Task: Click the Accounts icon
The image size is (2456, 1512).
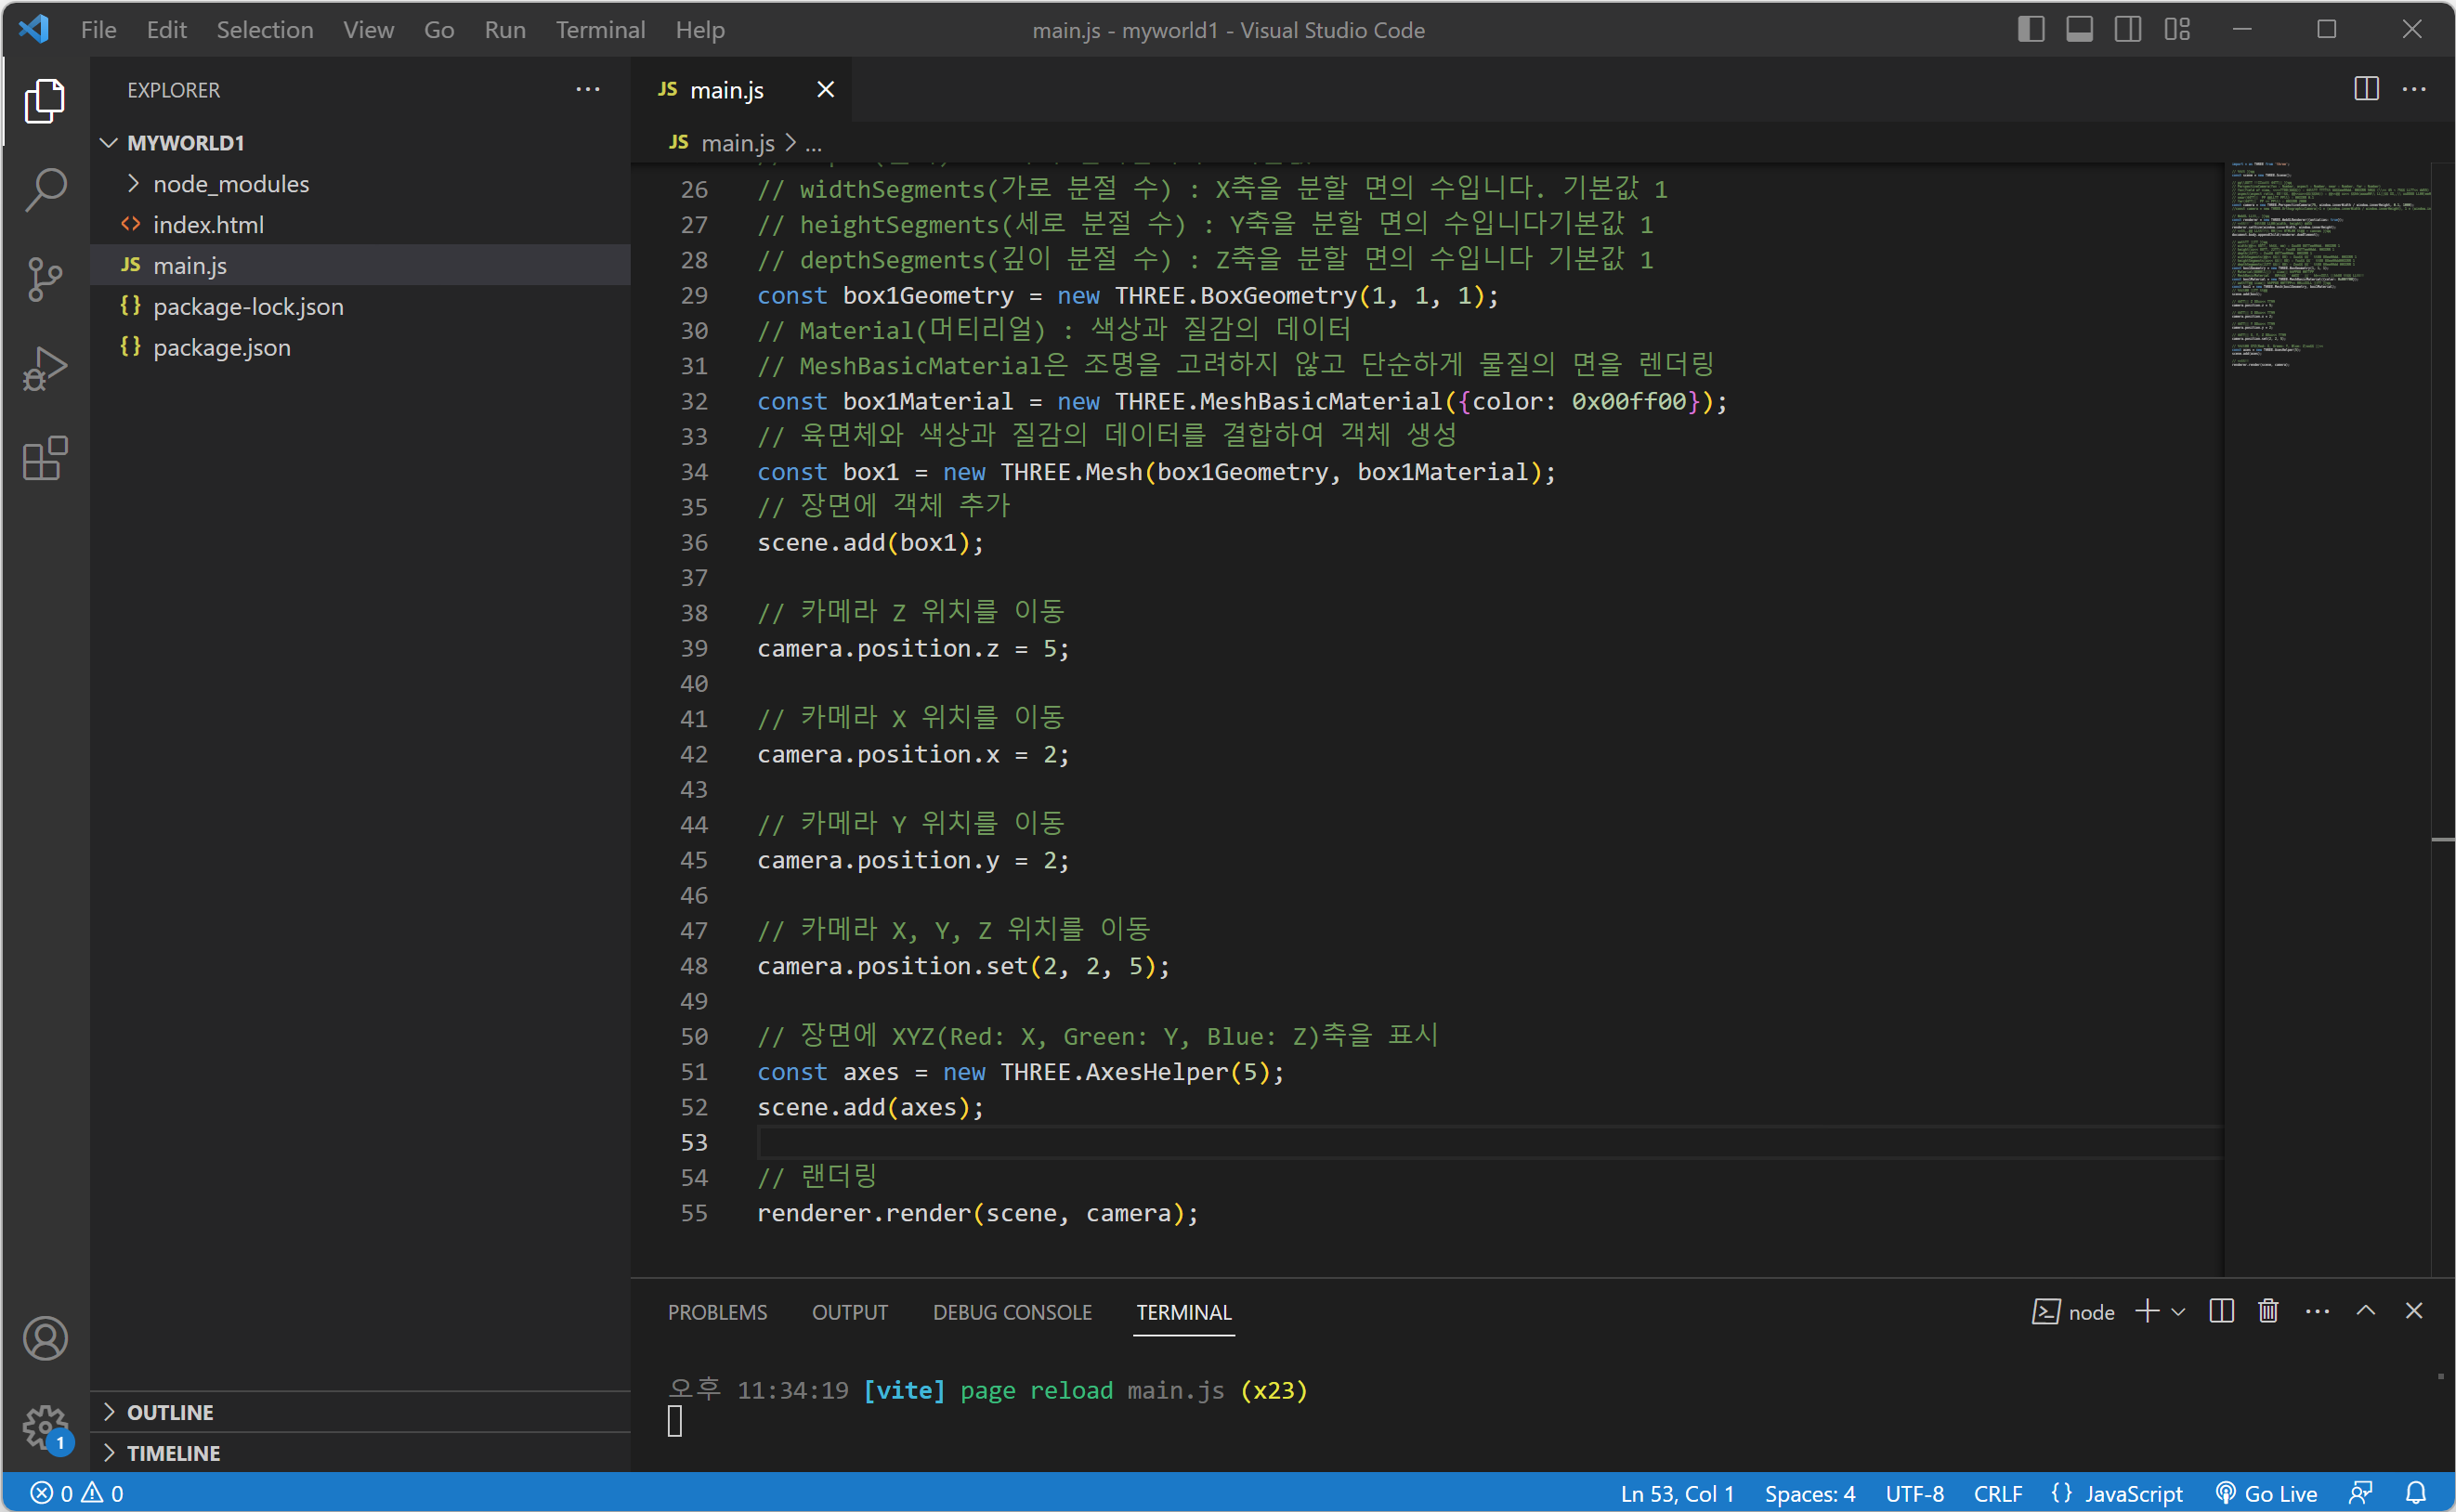Action: click(45, 1338)
